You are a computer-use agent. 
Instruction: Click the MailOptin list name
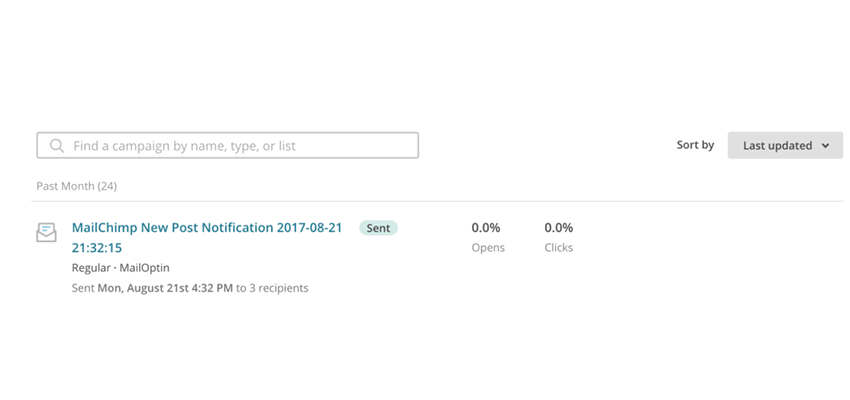coord(146,268)
